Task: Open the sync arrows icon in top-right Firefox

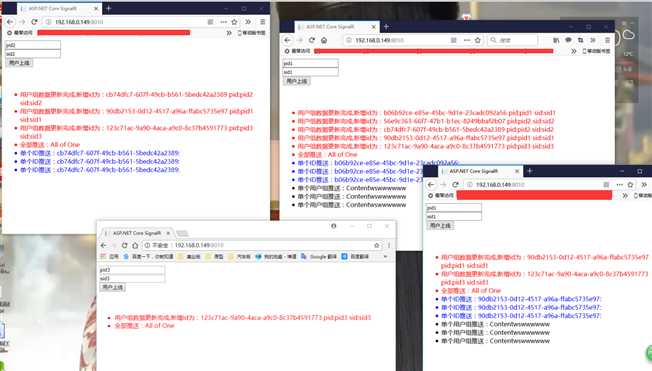Action: tap(580, 40)
